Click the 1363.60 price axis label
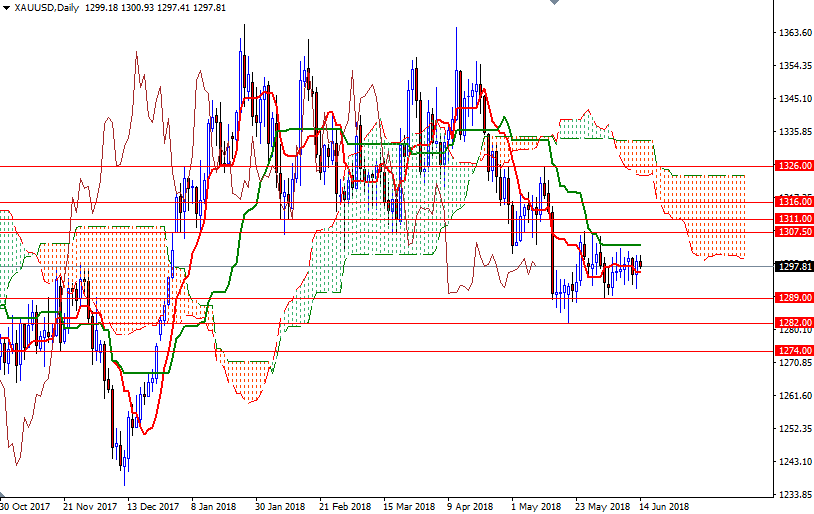Viewport: 814px width, 514px height. click(x=794, y=33)
